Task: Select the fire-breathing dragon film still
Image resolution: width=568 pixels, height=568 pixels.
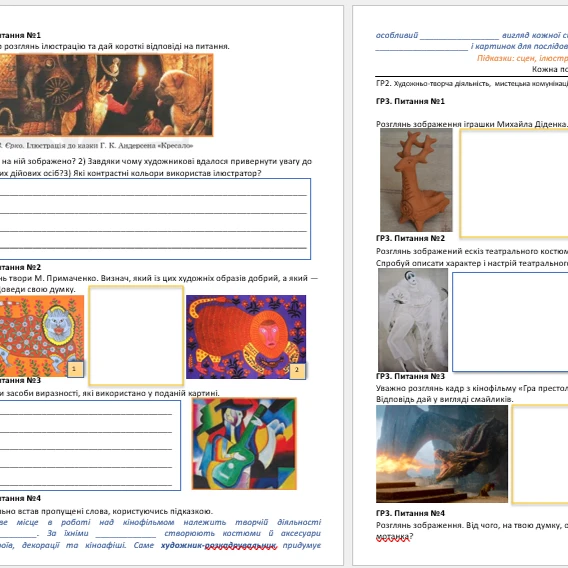Action: click(442, 454)
